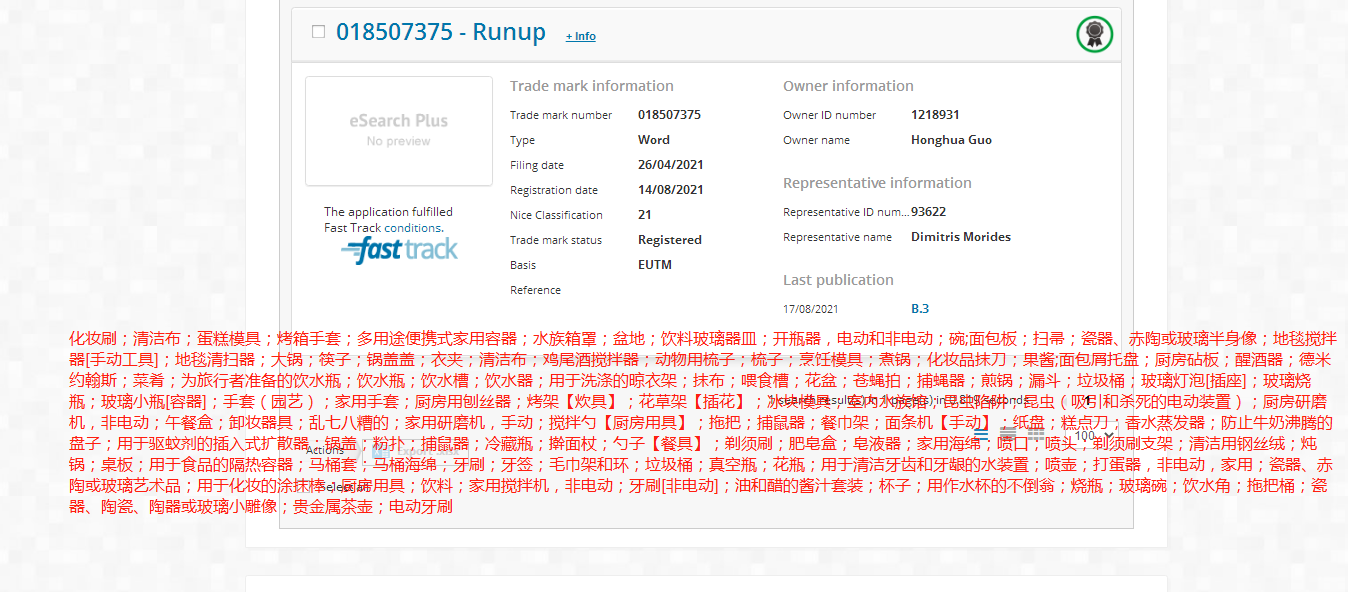Image resolution: width=1348 pixels, height=592 pixels.
Task: Open the 100 results per page dropdown
Action: pos(1093,435)
